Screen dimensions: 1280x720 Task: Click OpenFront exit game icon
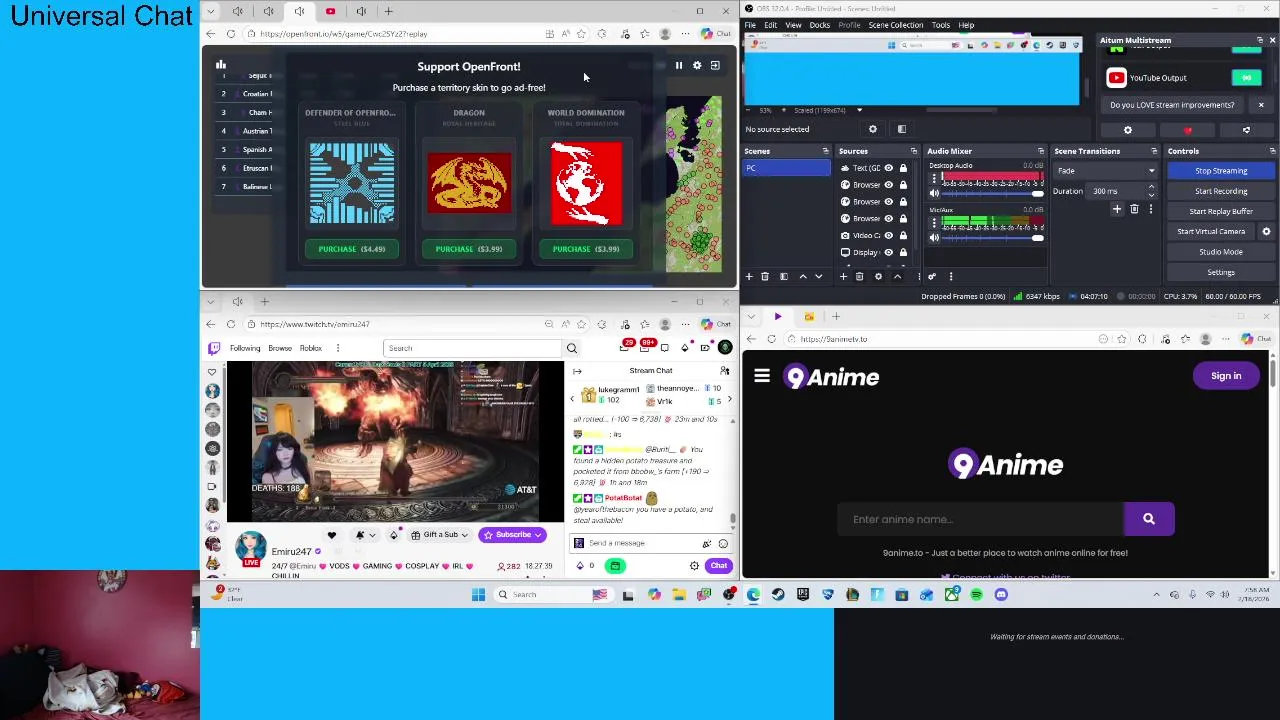coord(715,66)
